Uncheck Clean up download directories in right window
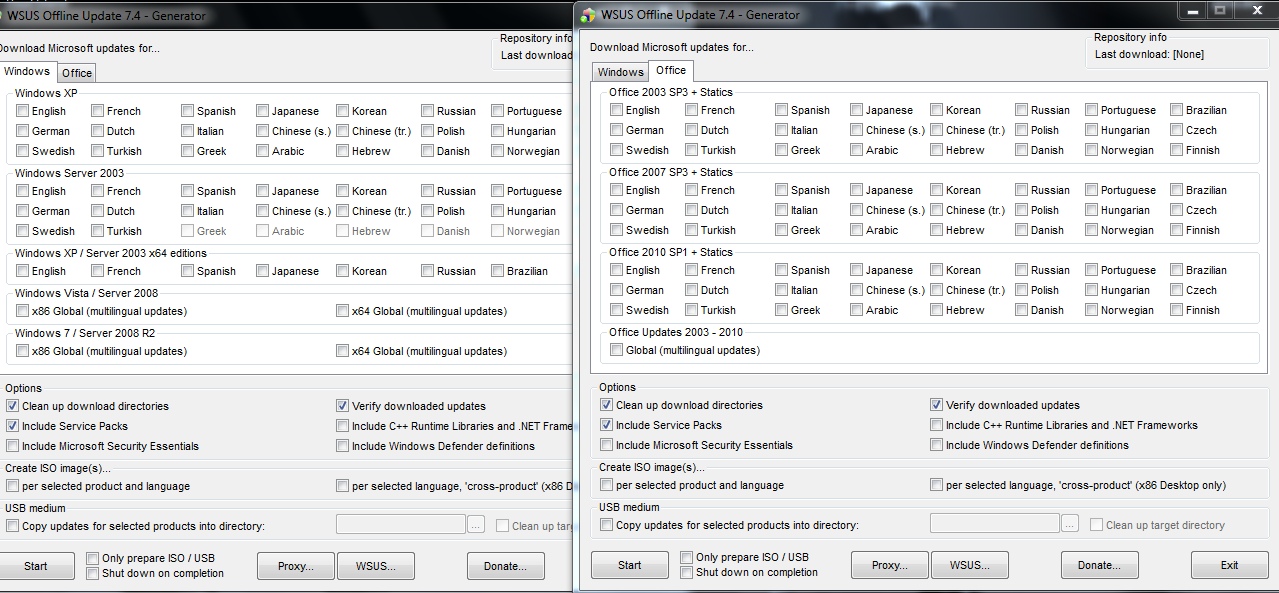The width and height of the screenshot is (1279, 593). (607, 405)
